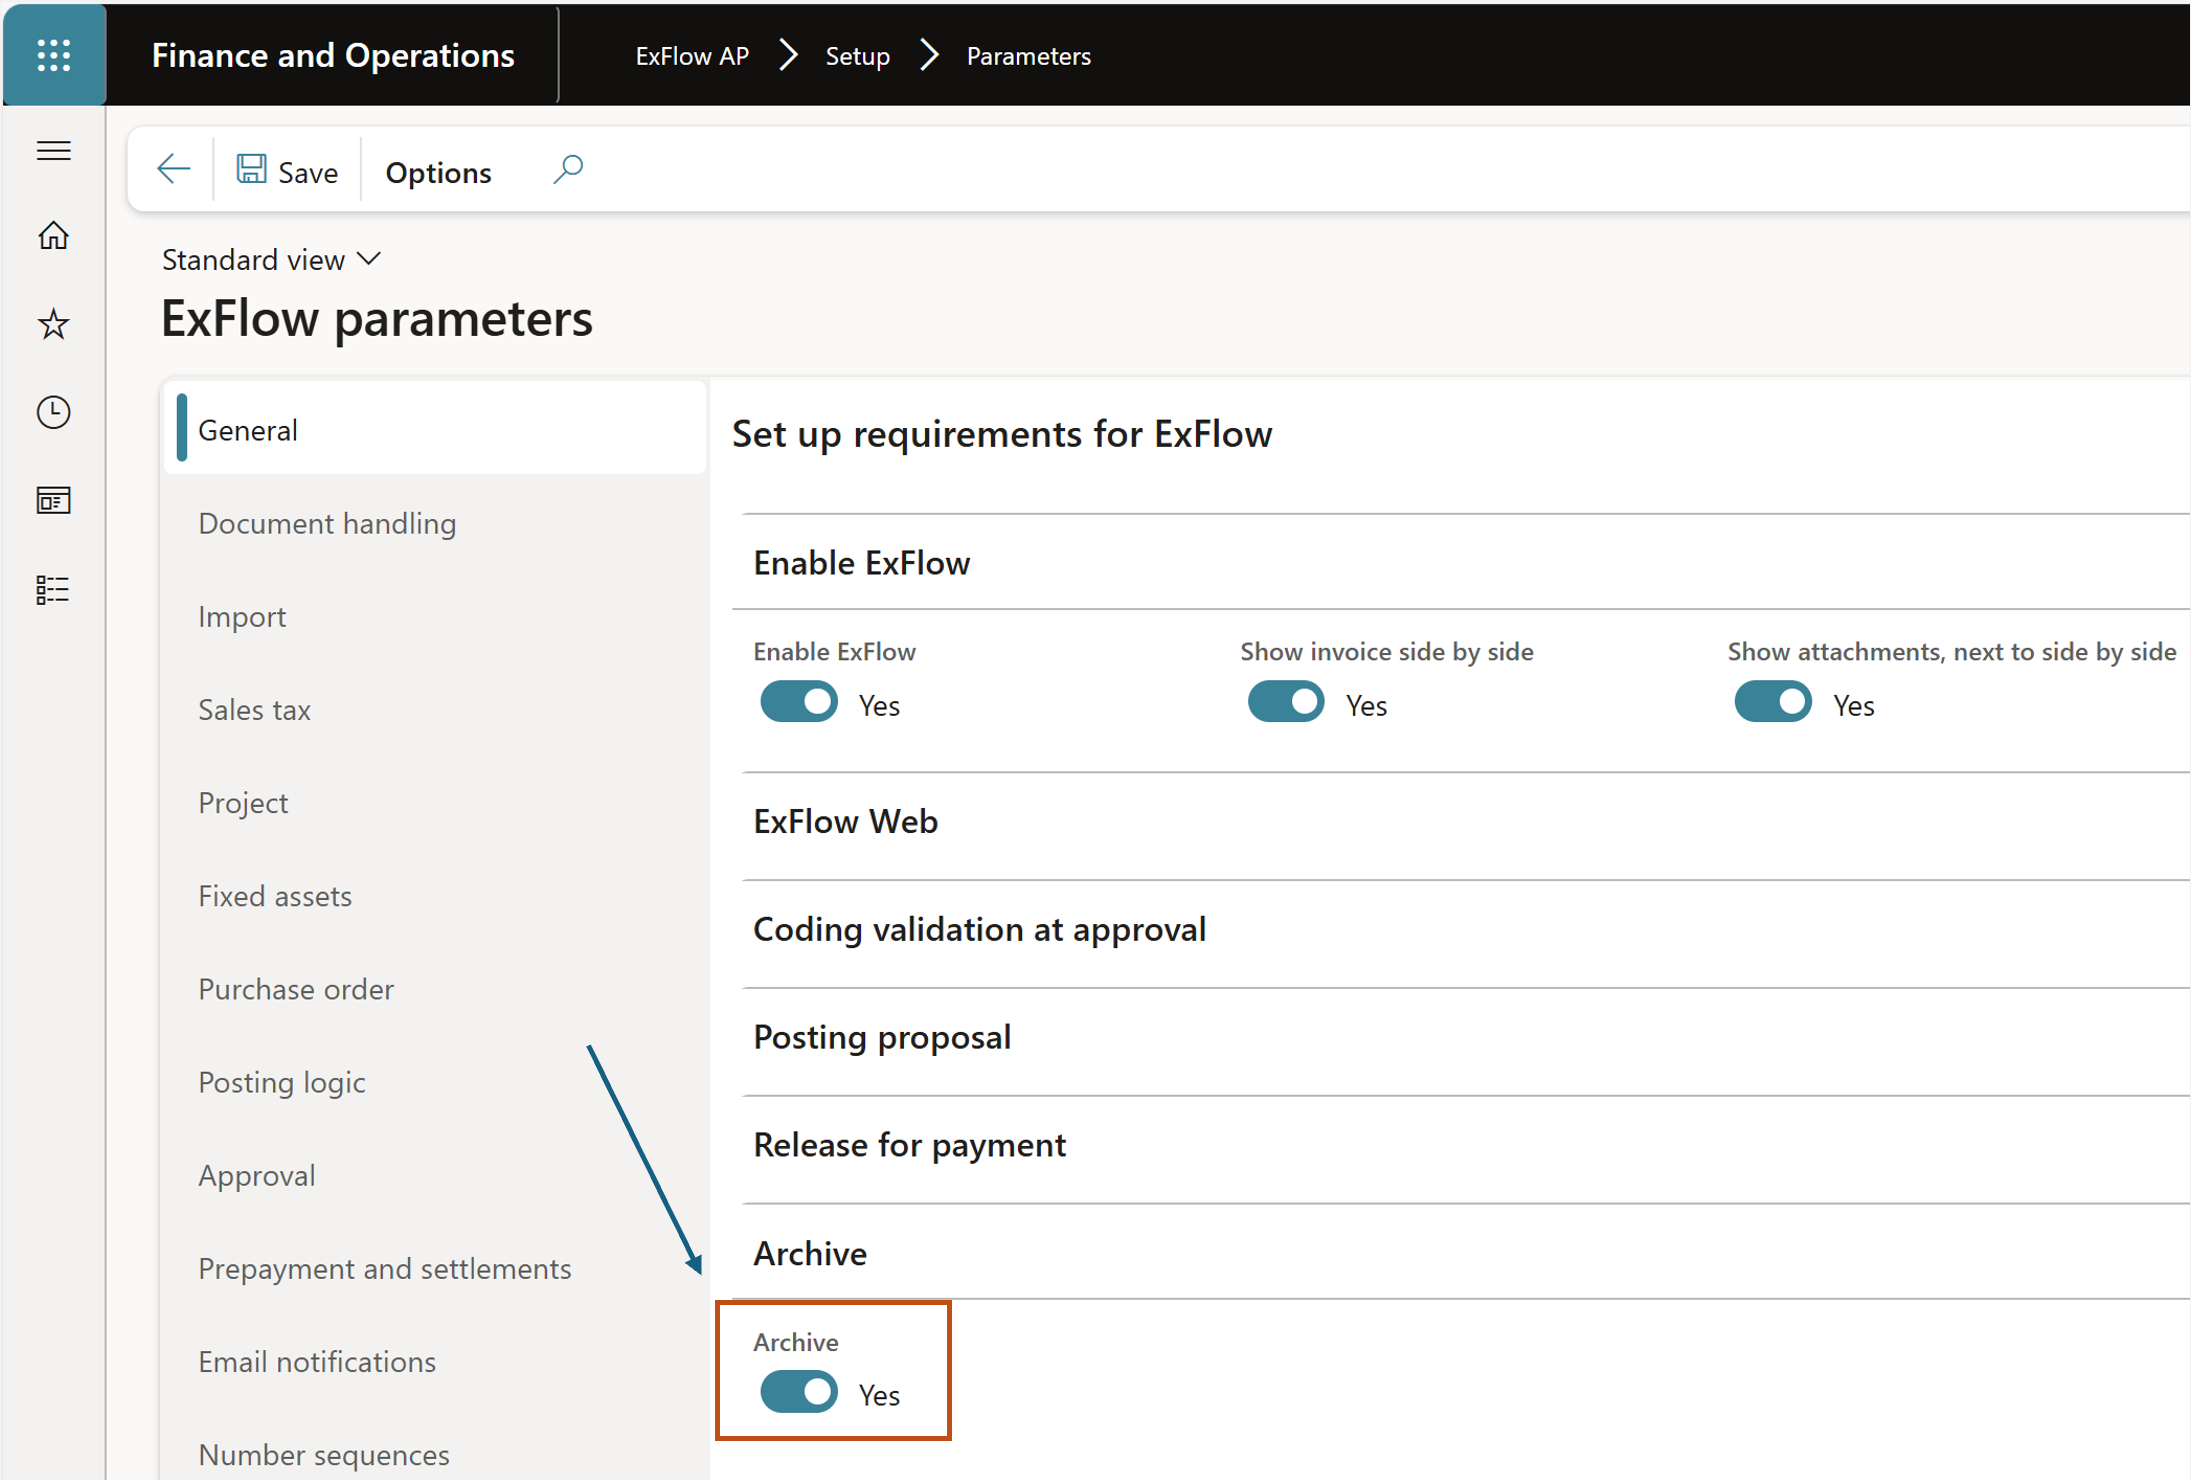Image resolution: width=2191 pixels, height=1480 pixels.
Task: Expand the navigation pane hamburger menu
Action: 54,151
